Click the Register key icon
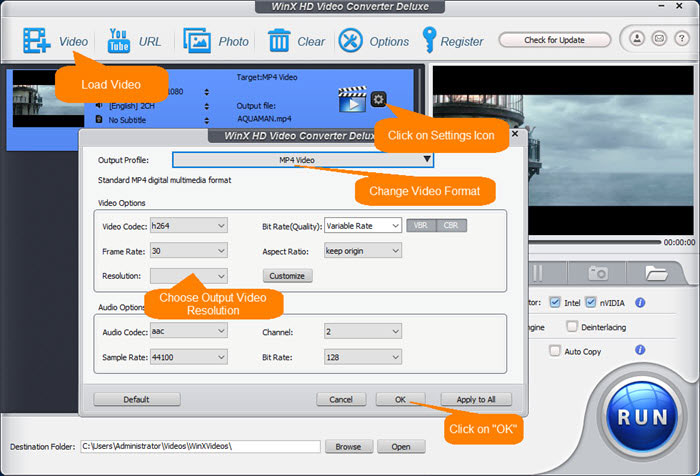Screen dimensions: 700x476 click(x=429, y=40)
